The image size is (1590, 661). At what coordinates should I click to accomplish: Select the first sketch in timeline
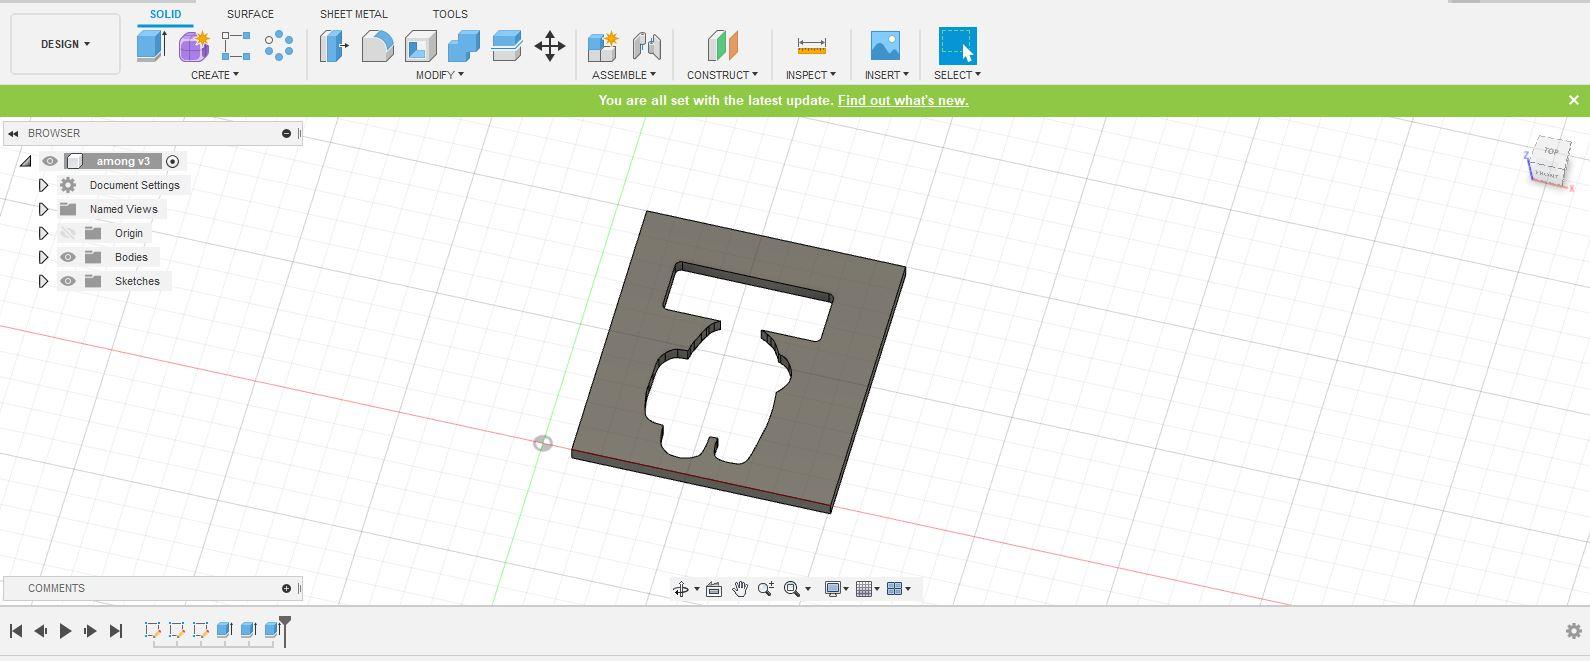(153, 630)
